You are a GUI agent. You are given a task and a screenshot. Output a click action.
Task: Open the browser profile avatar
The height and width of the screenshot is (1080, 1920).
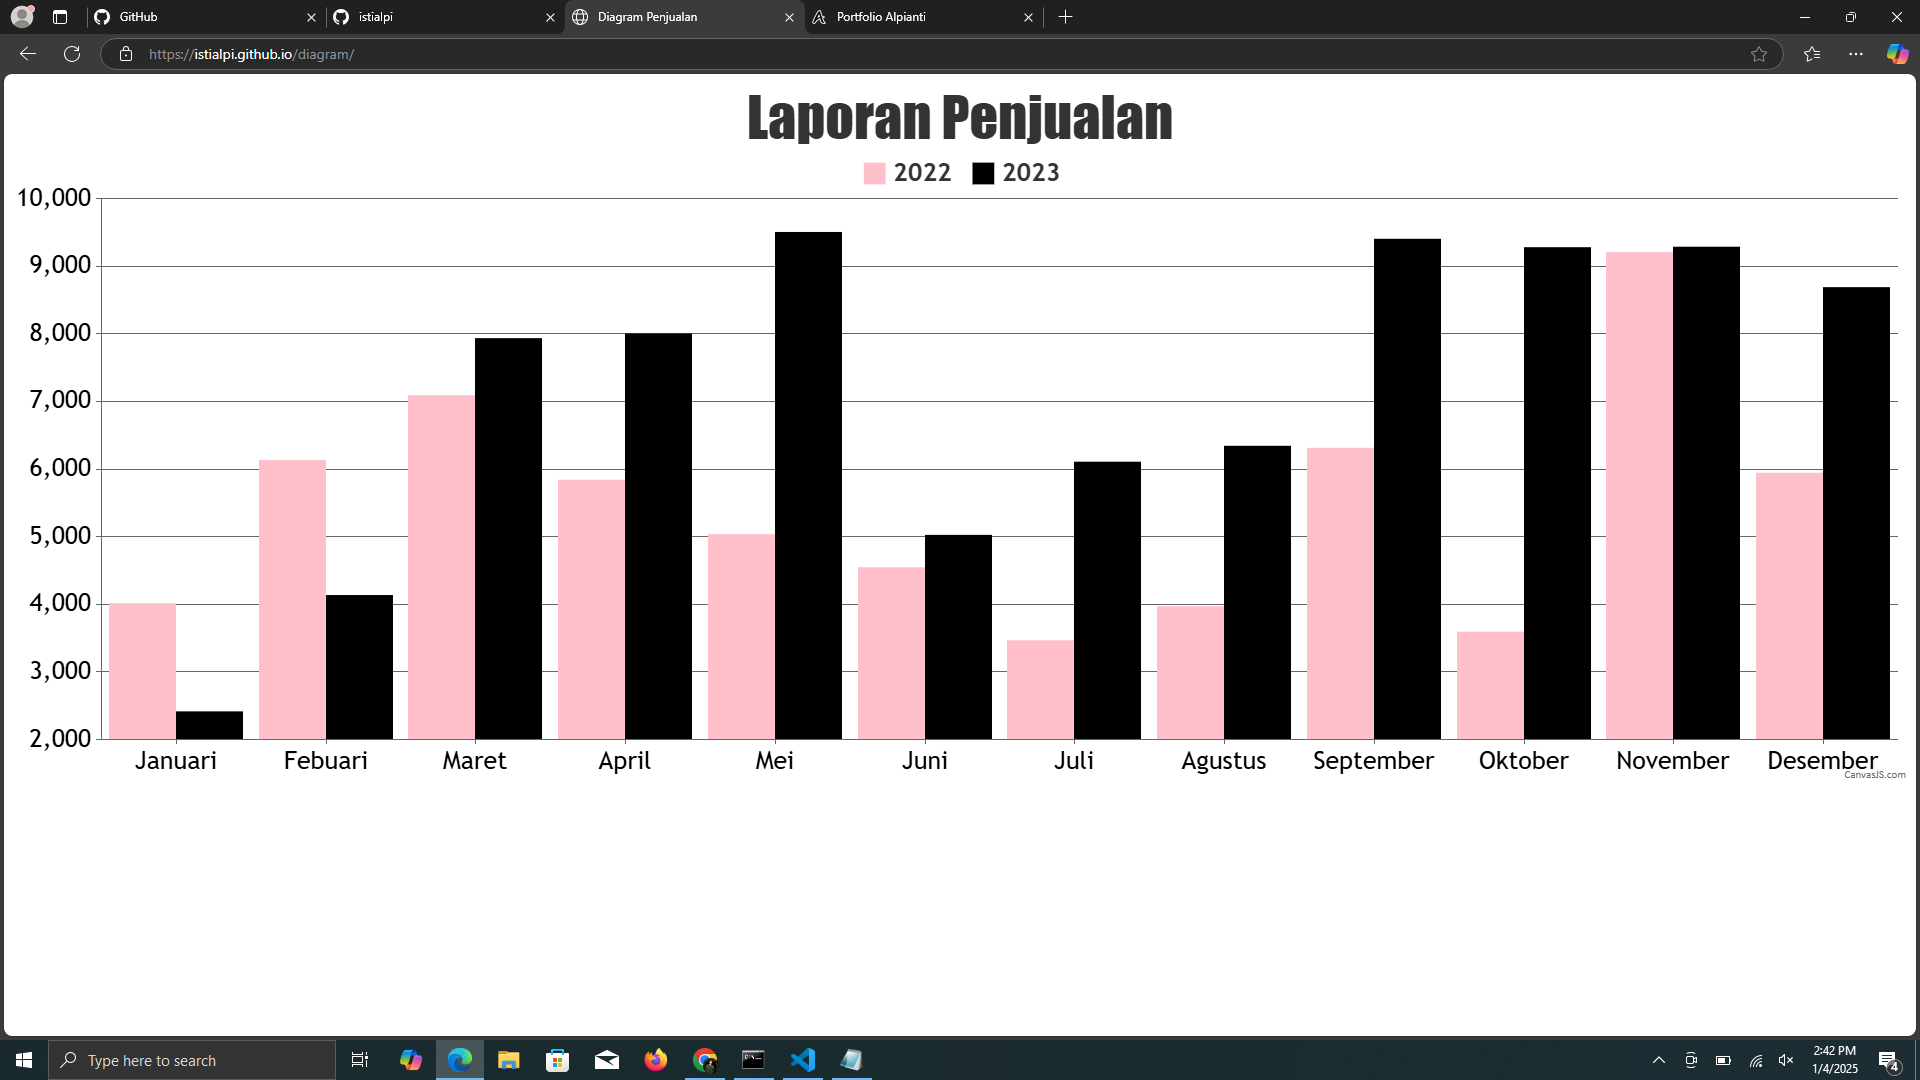click(22, 17)
